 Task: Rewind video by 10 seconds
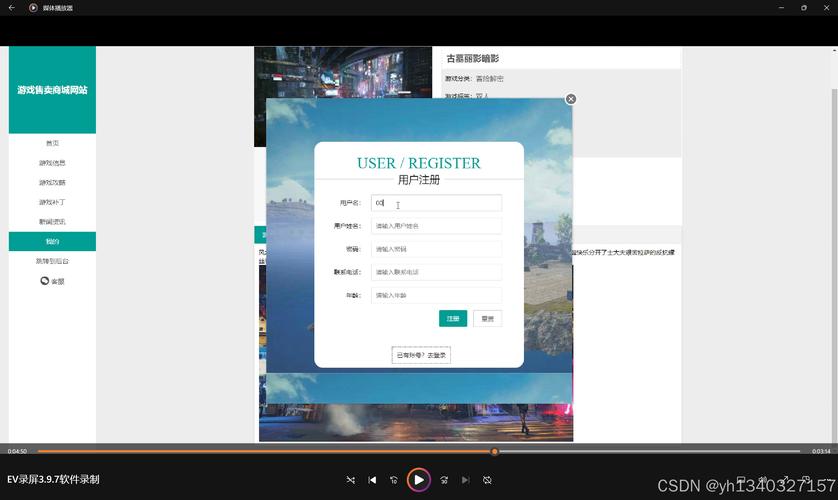pos(394,480)
